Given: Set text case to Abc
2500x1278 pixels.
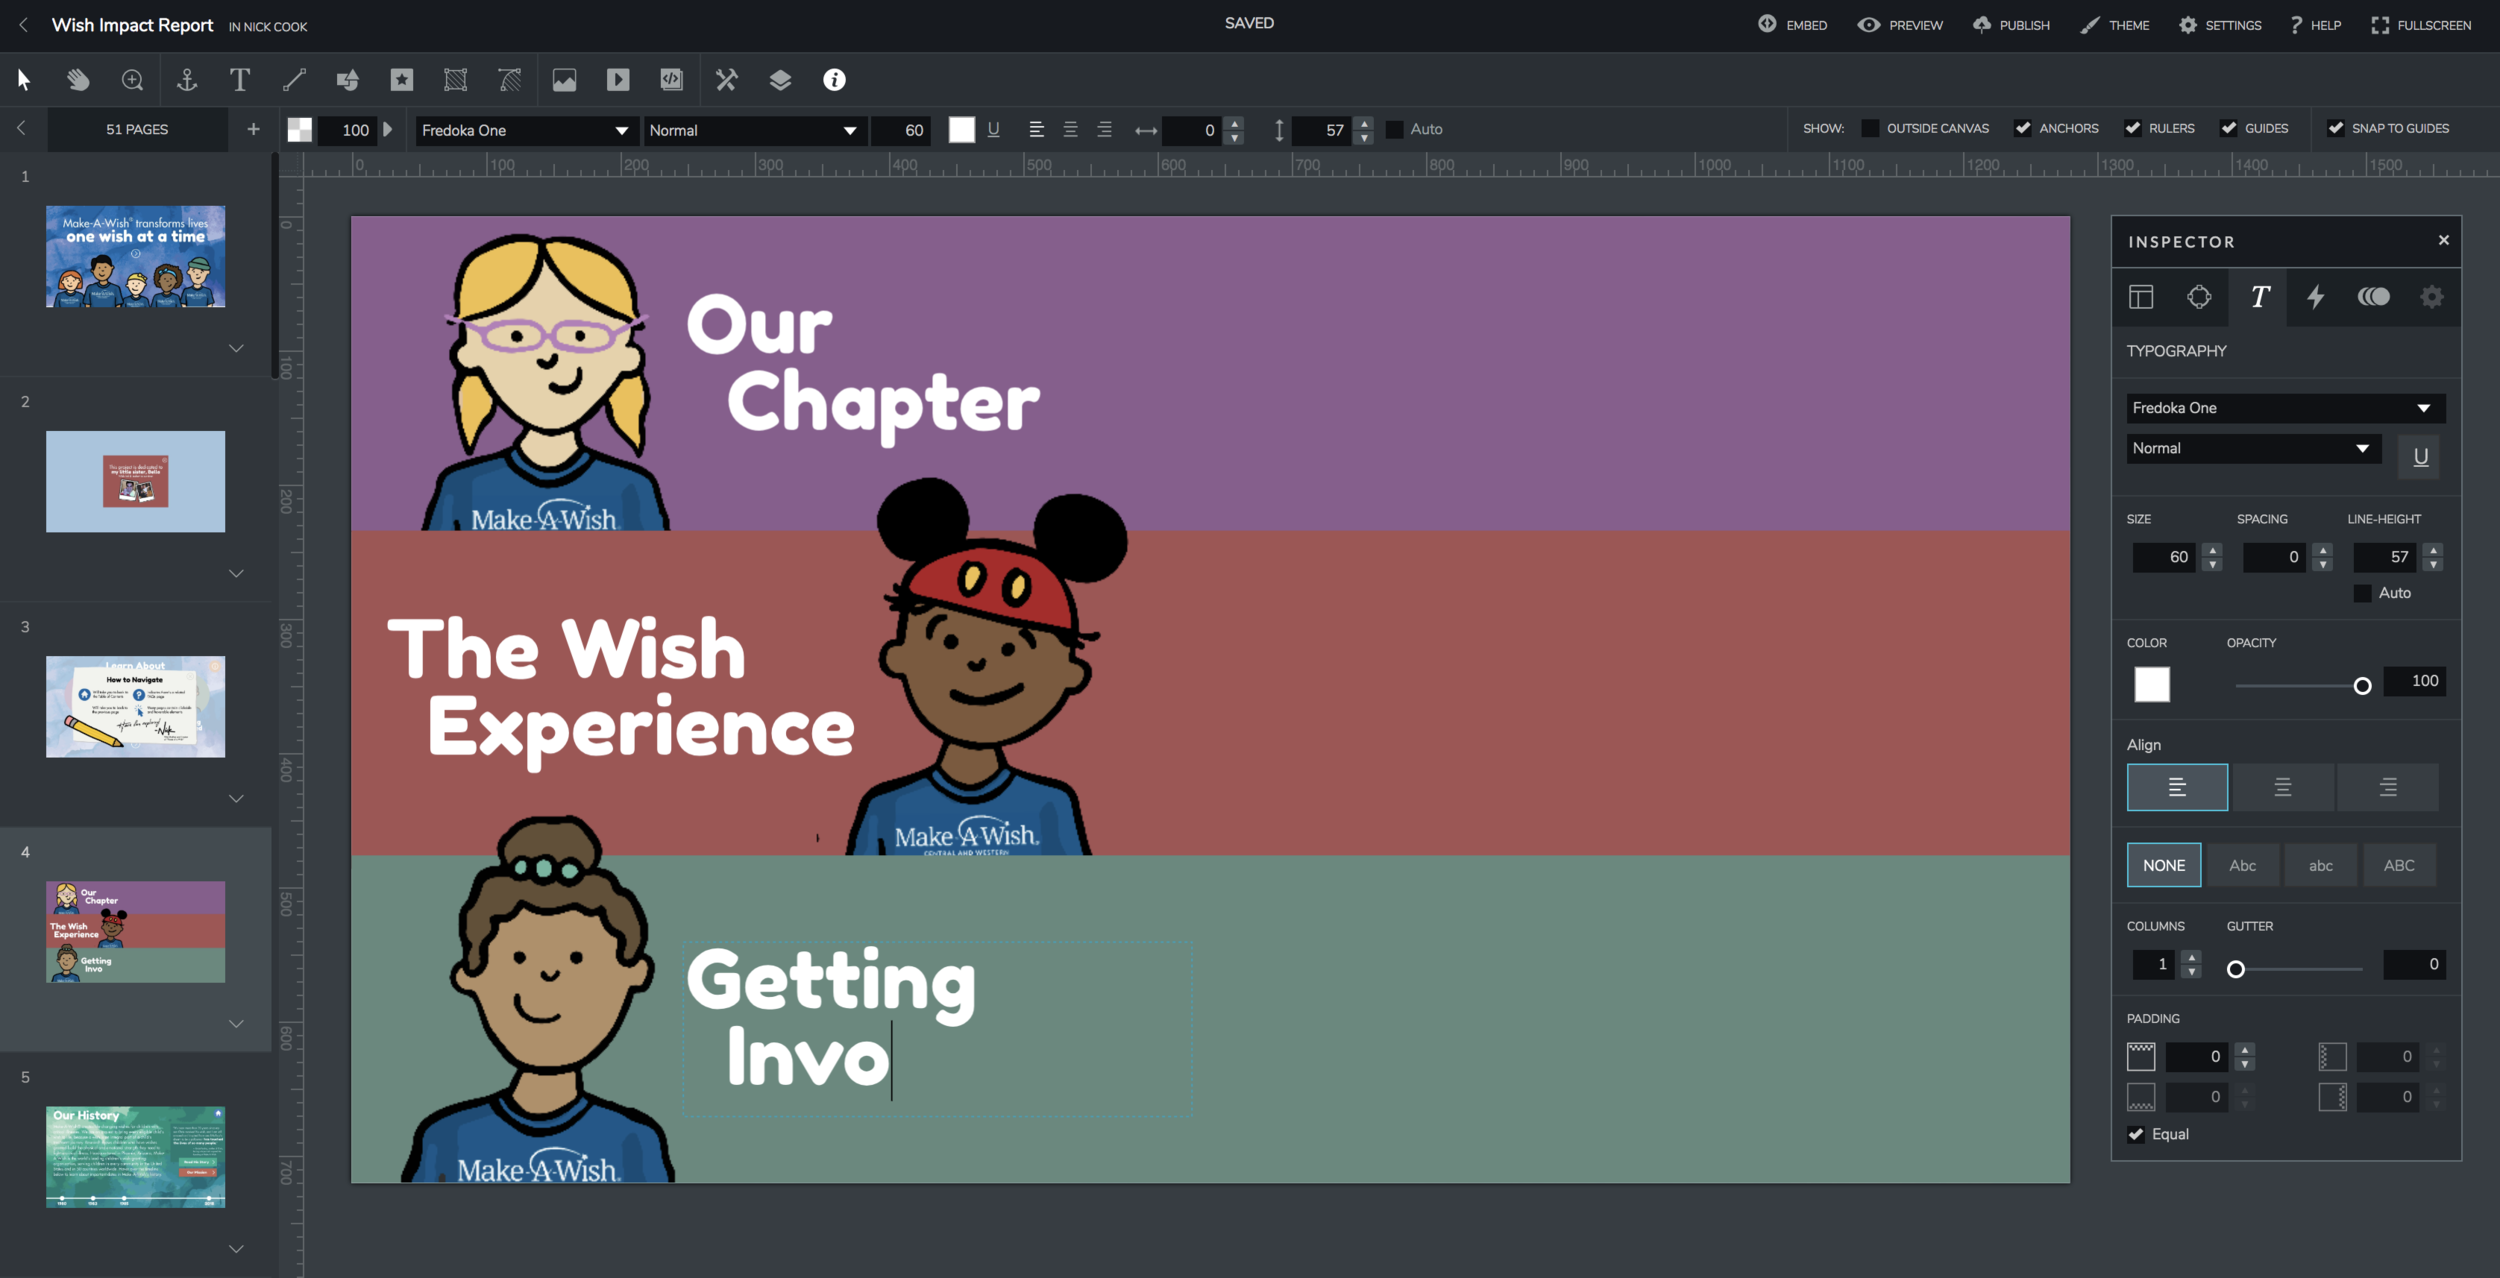Looking at the screenshot, I should [2243, 865].
